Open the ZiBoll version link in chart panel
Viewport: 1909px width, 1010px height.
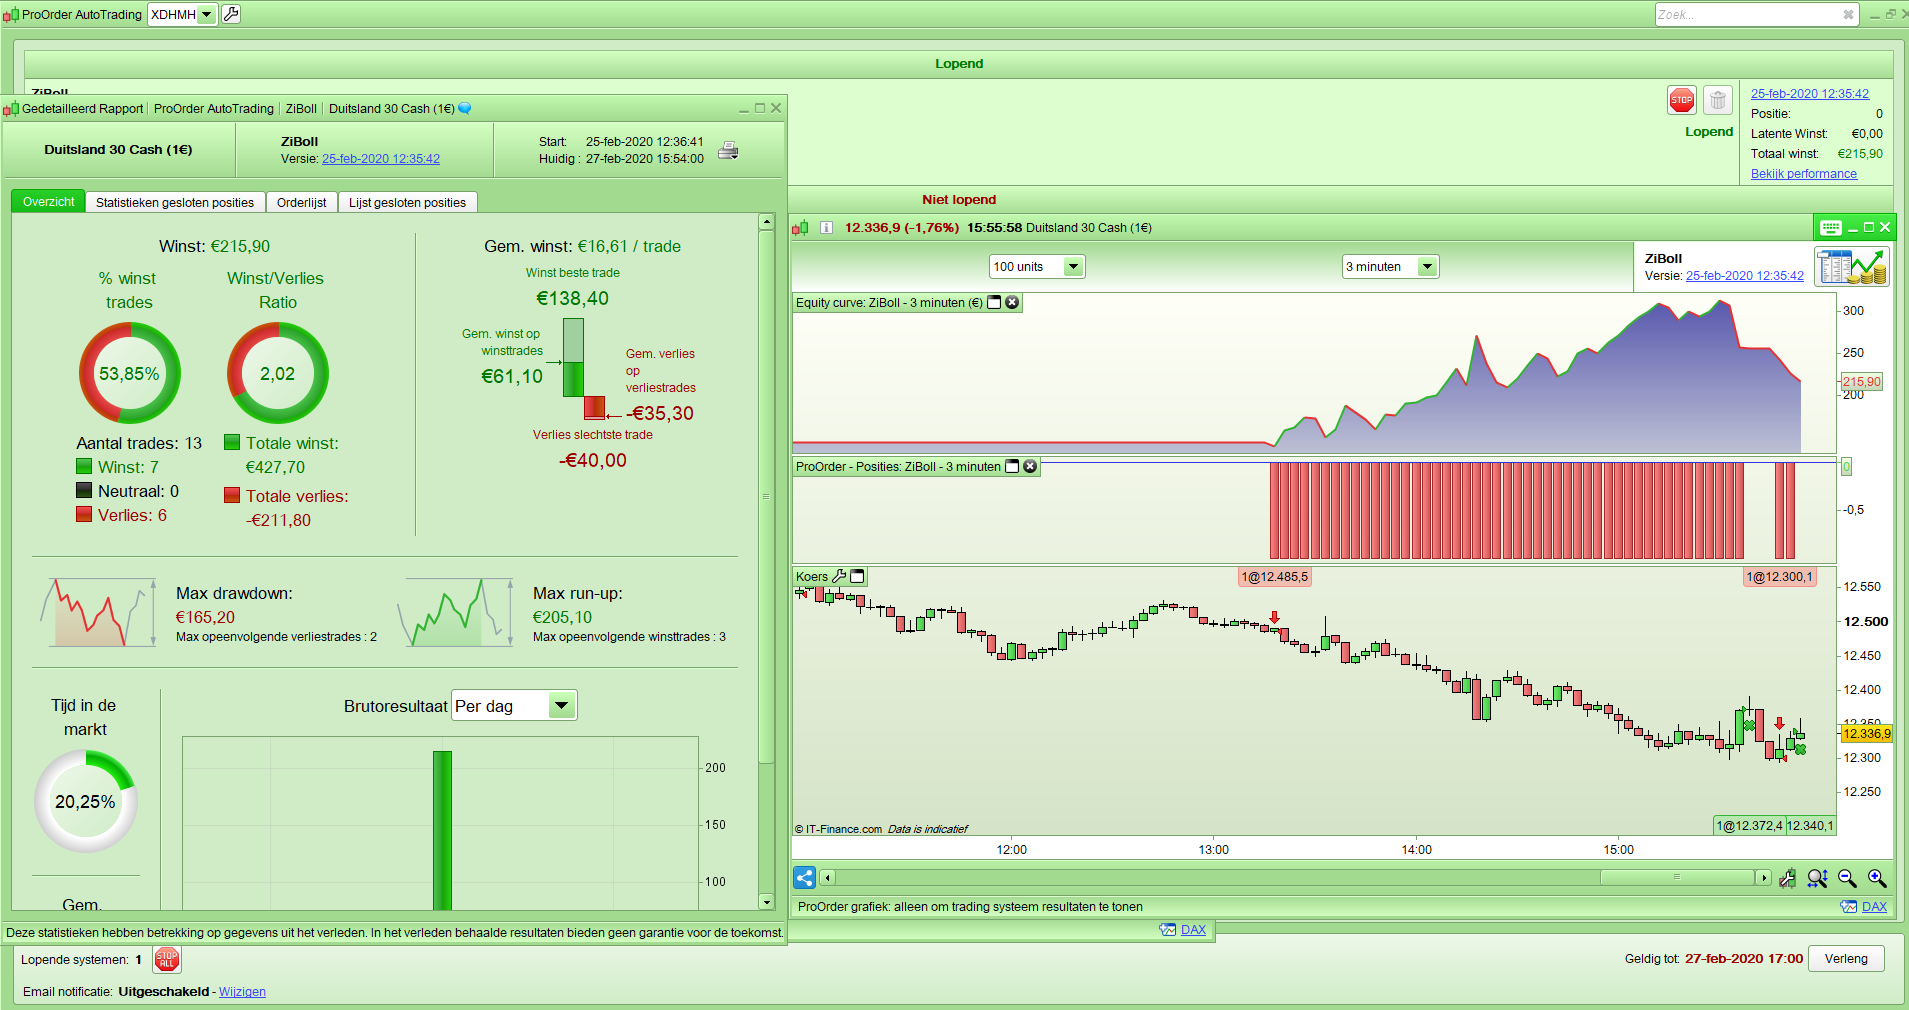coord(1745,276)
